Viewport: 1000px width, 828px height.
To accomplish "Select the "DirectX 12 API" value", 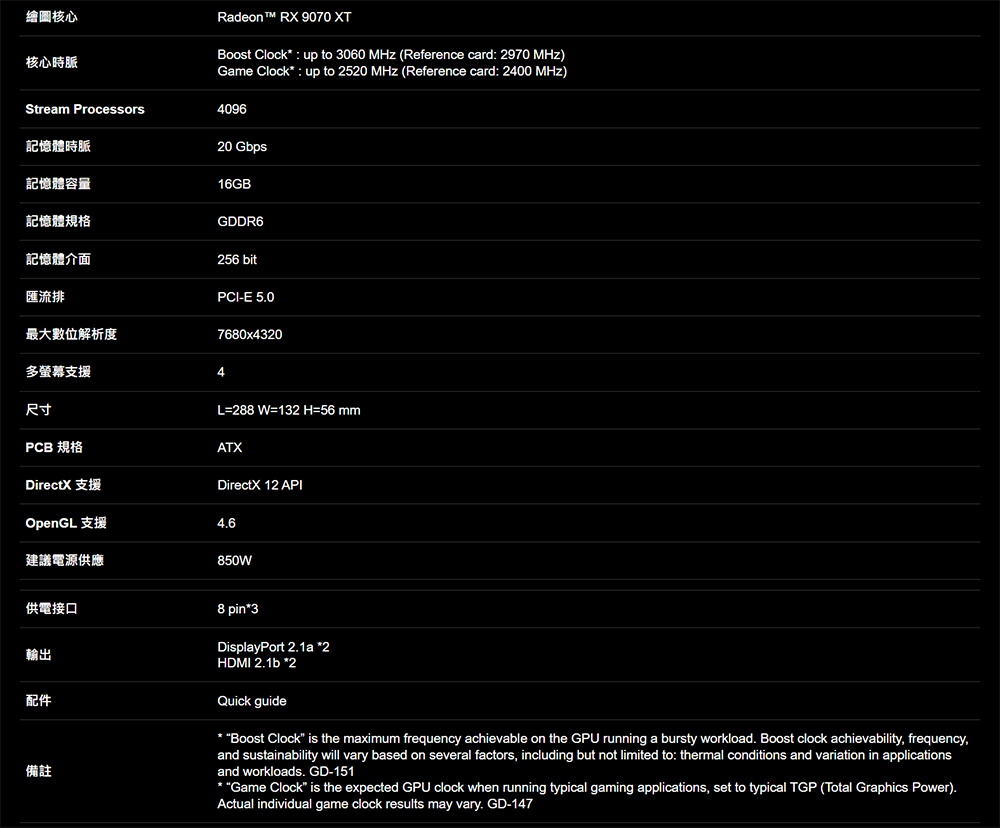I will click(x=260, y=485).
